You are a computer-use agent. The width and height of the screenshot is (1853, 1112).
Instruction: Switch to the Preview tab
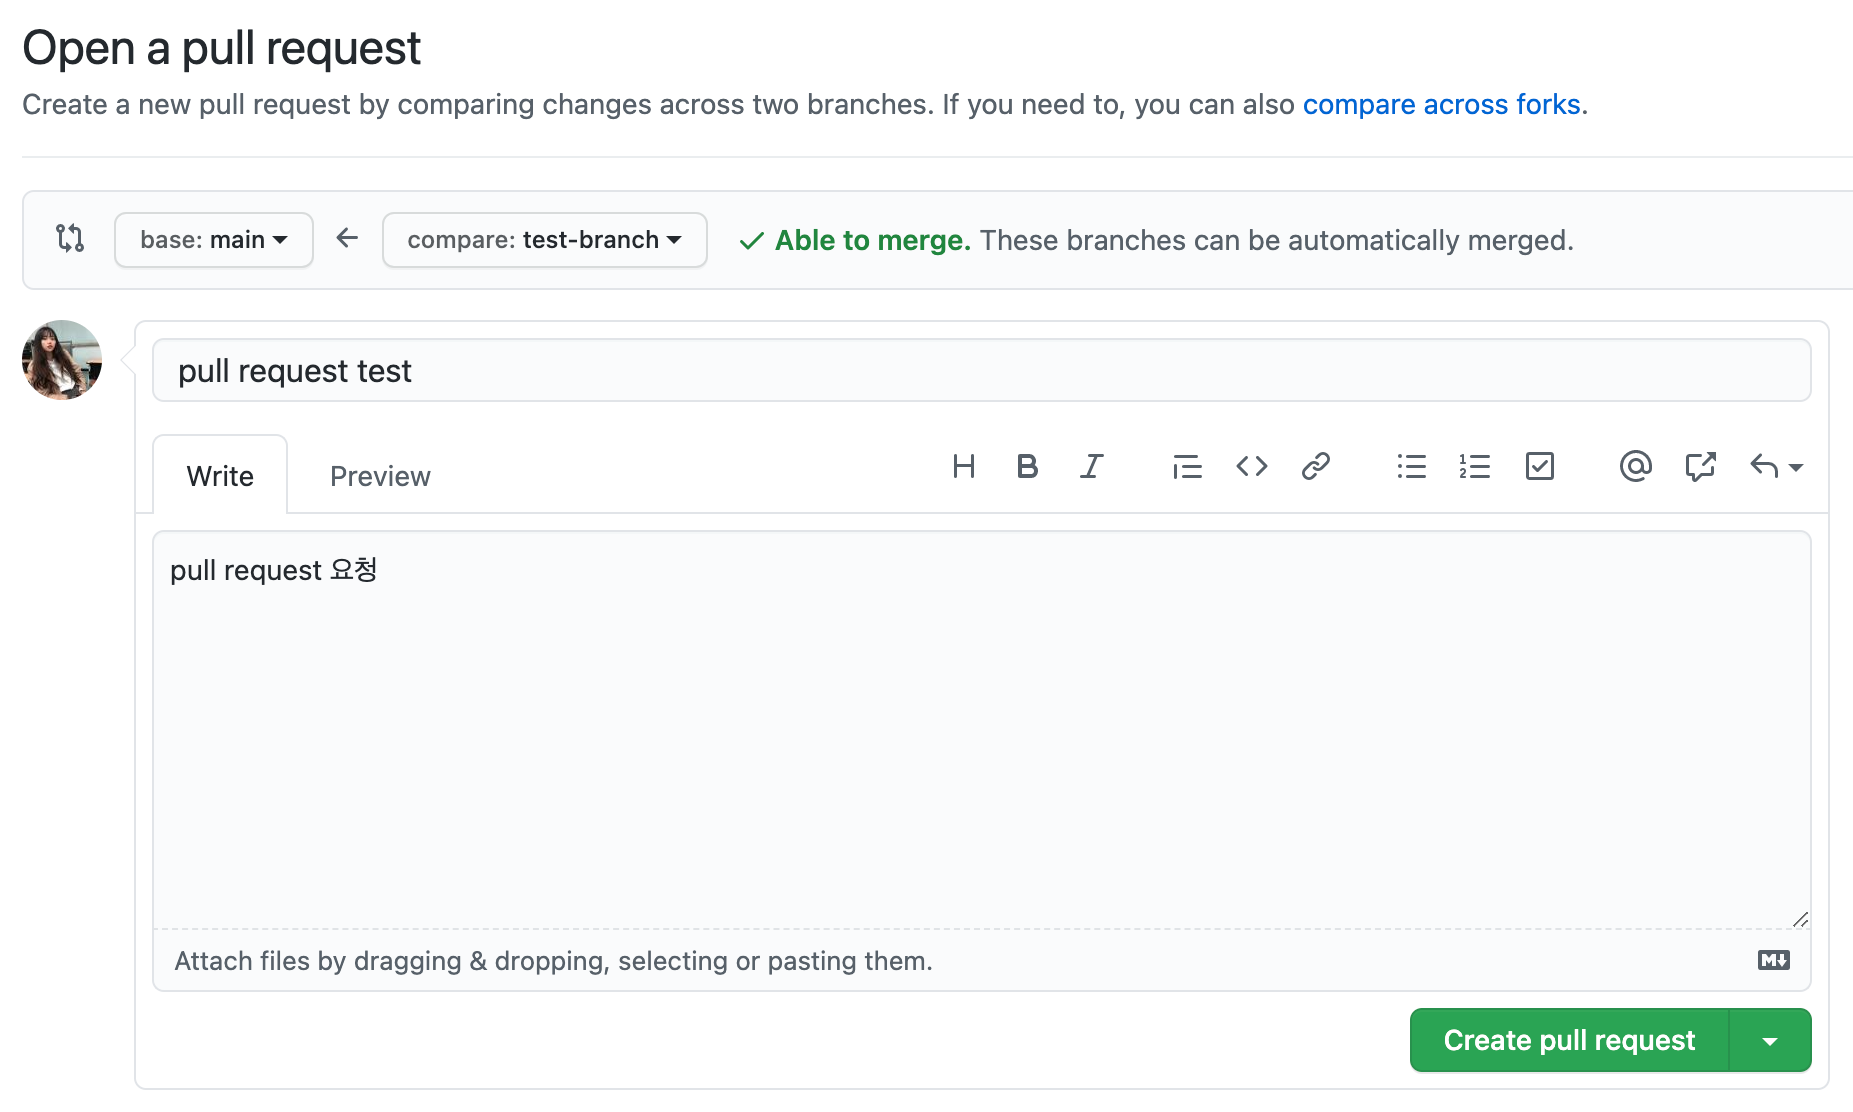380,476
